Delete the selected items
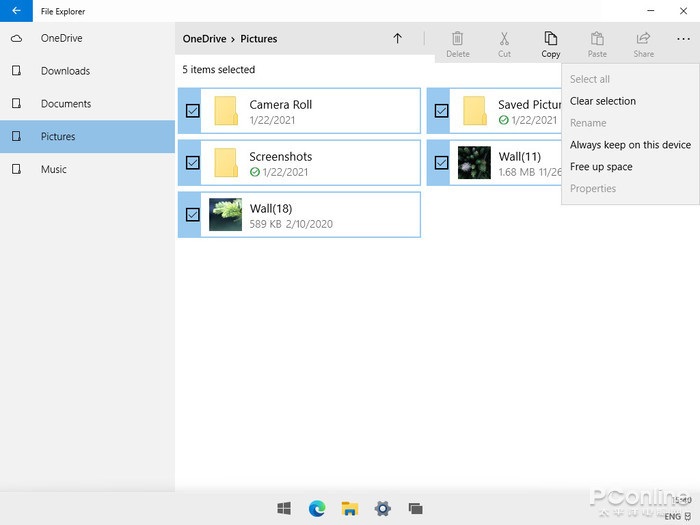This screenshot has width=700, height=525. [458, 44]
